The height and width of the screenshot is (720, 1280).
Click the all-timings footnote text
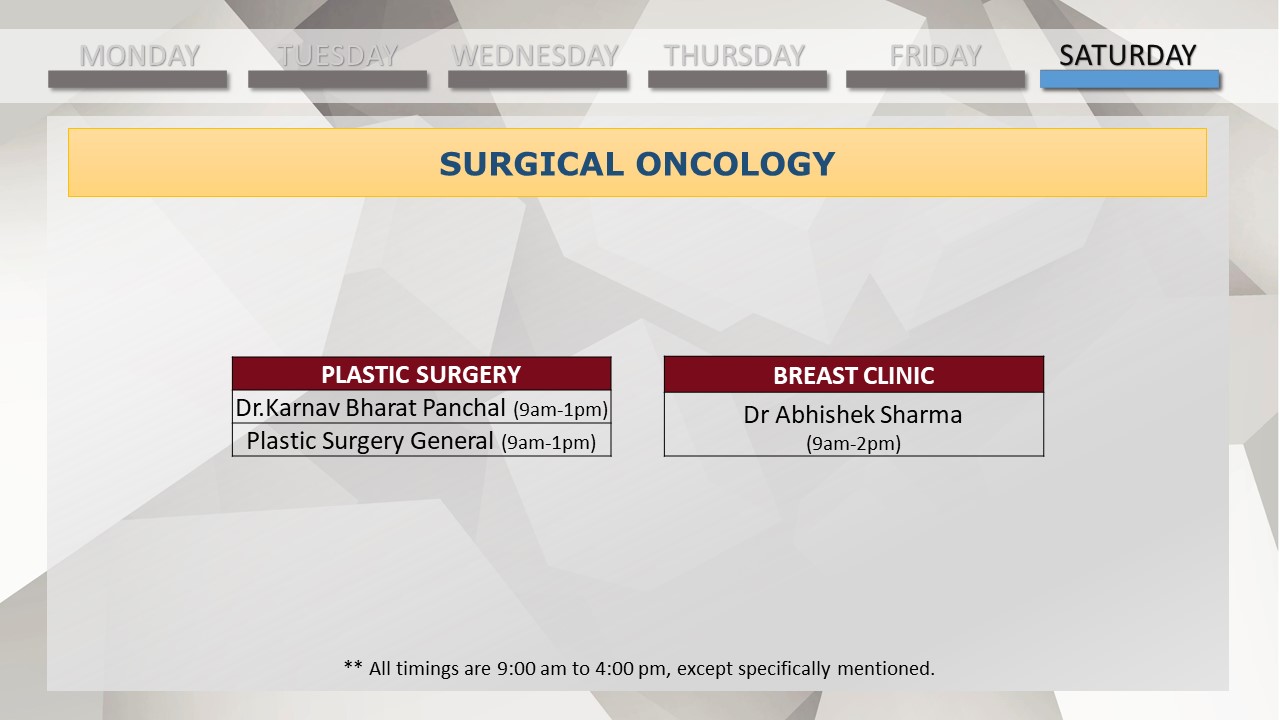point(639,668)
